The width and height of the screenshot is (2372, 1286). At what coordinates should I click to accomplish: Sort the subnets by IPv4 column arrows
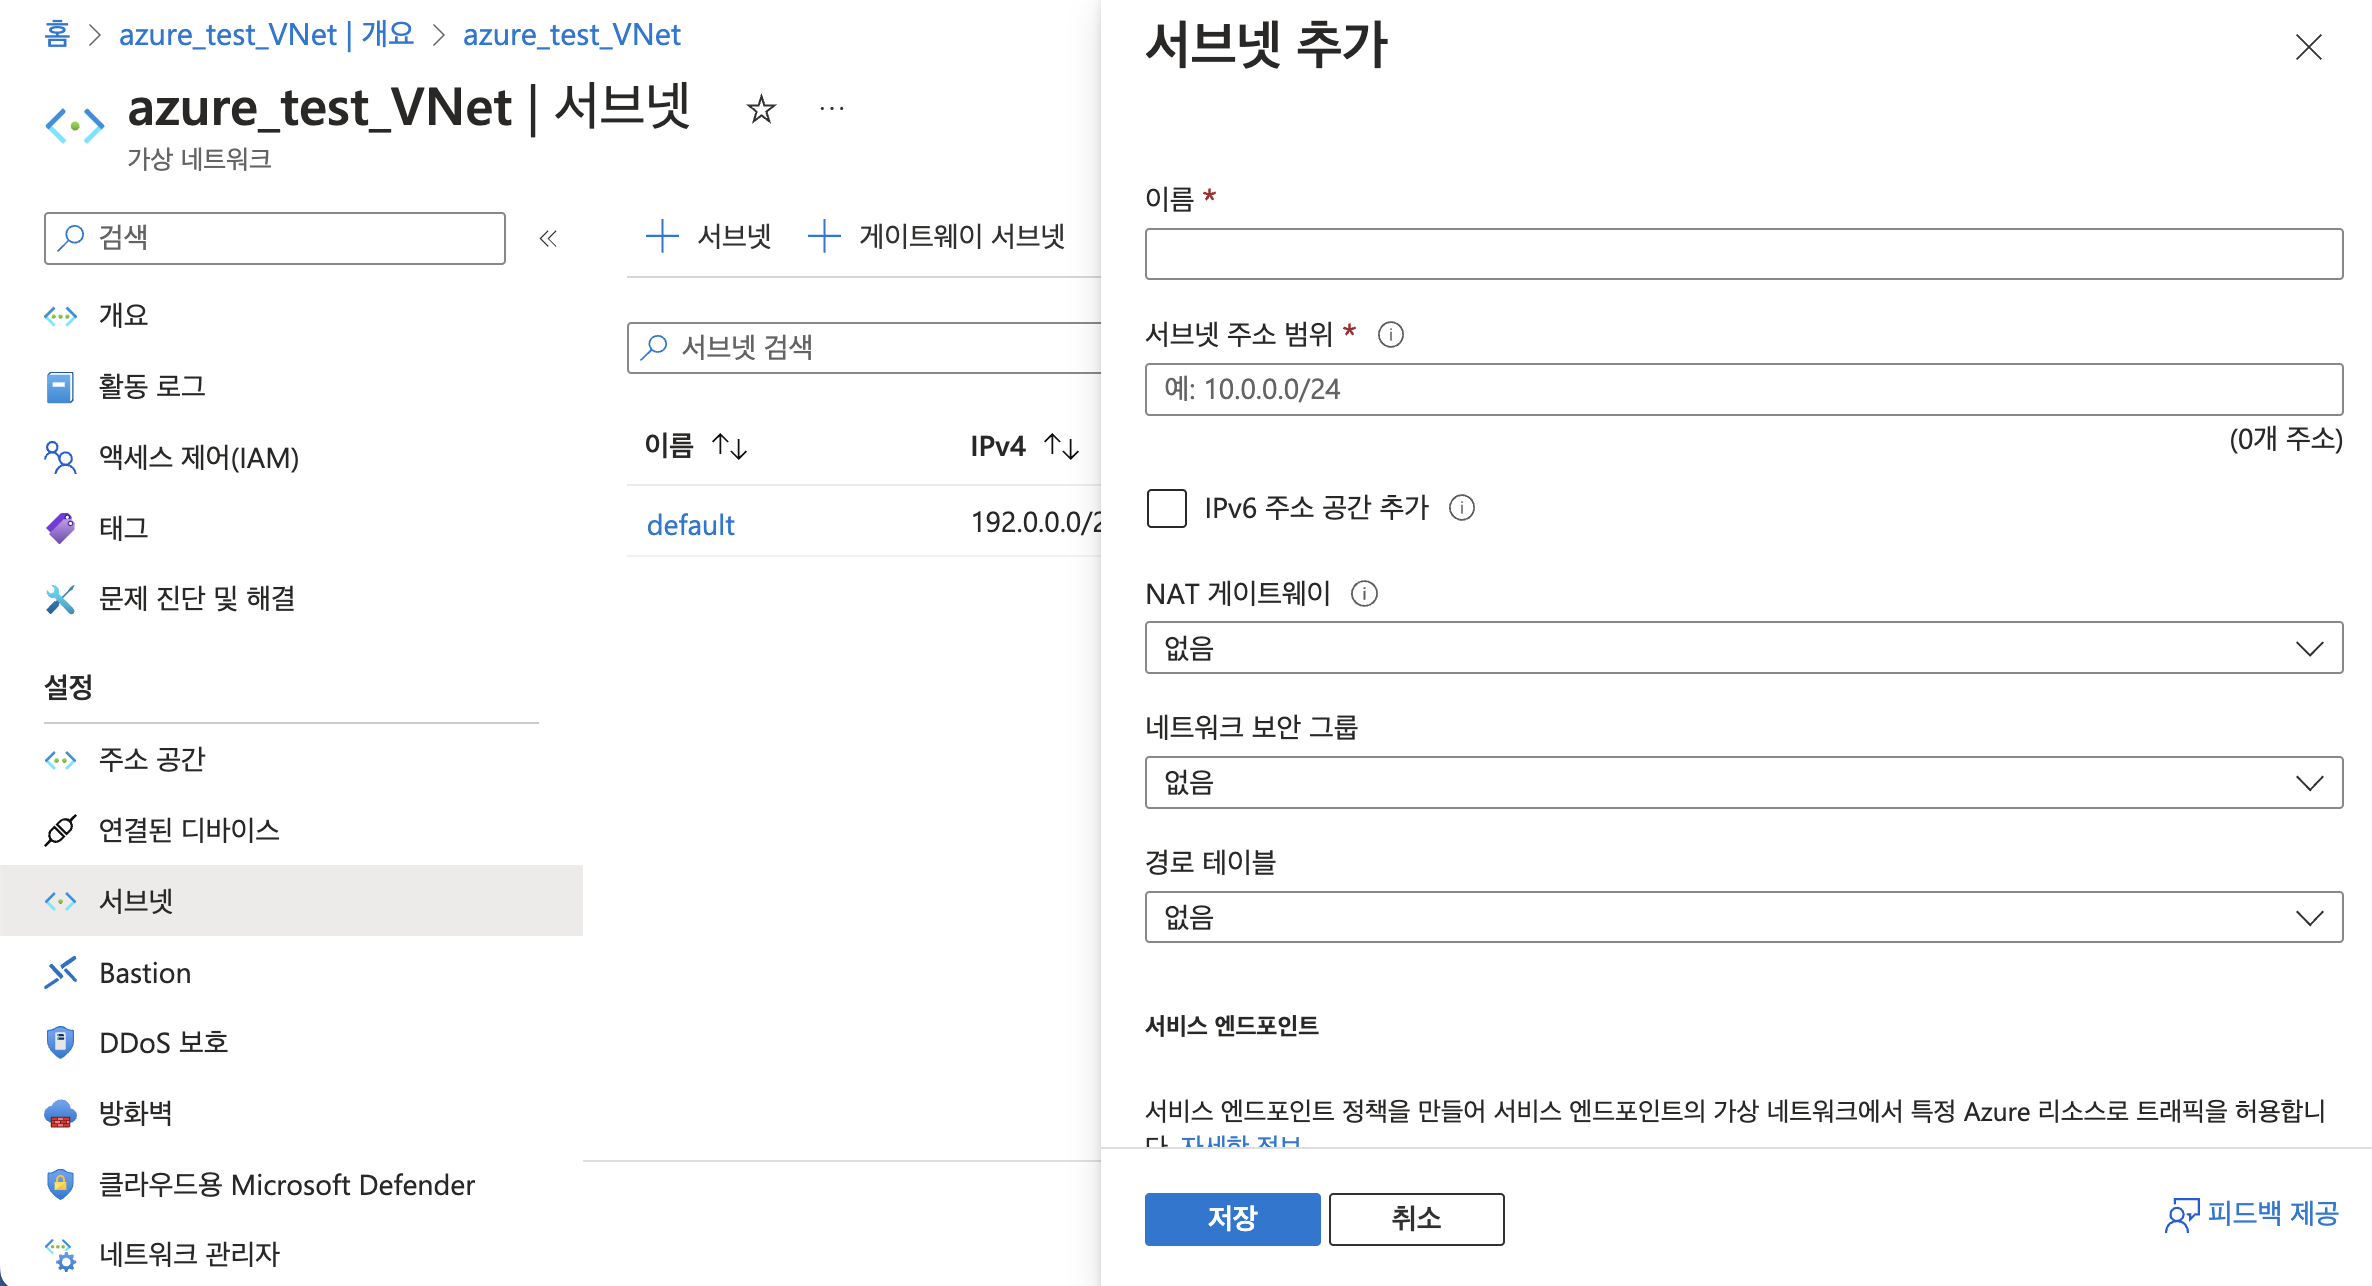tap(1061, 446)
